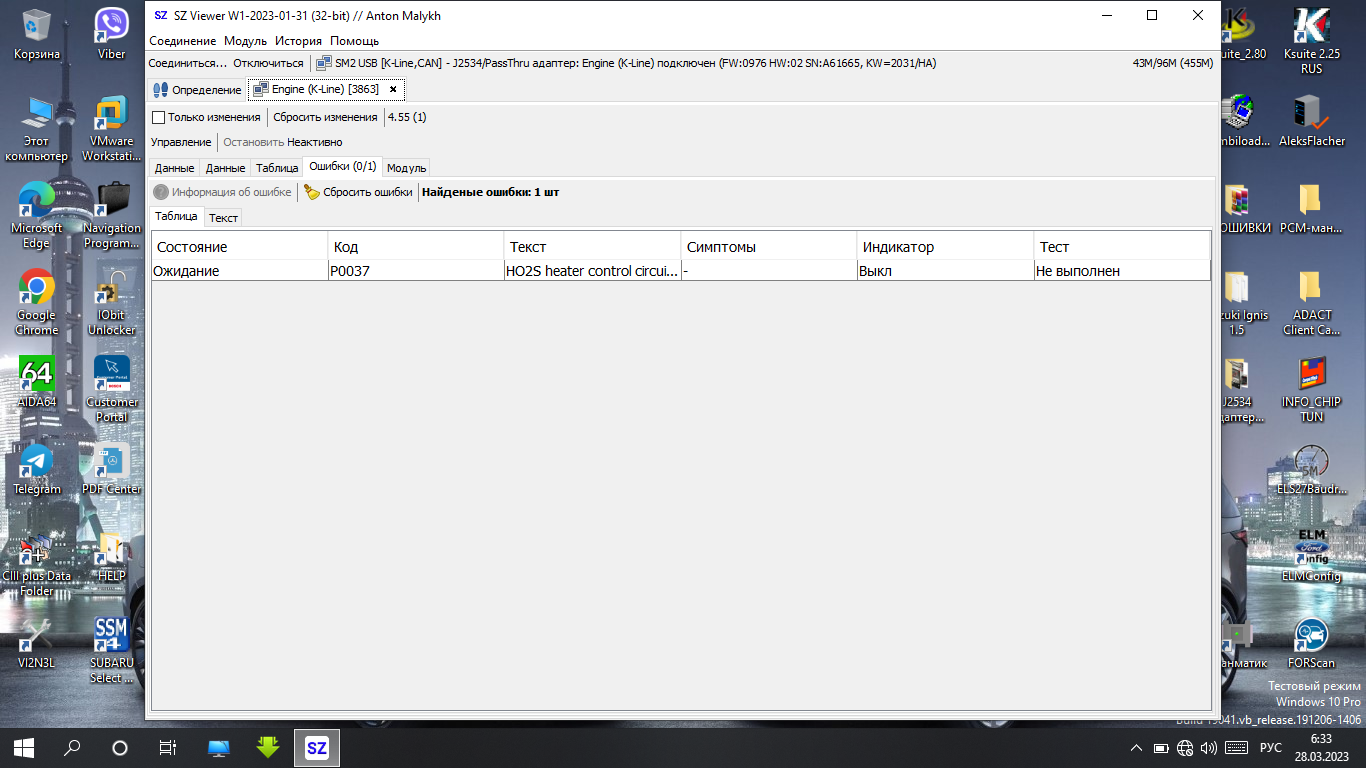Sort by Код column header
The width and height of the screenshot is (1366, 768).
click(x=416, y=247)
